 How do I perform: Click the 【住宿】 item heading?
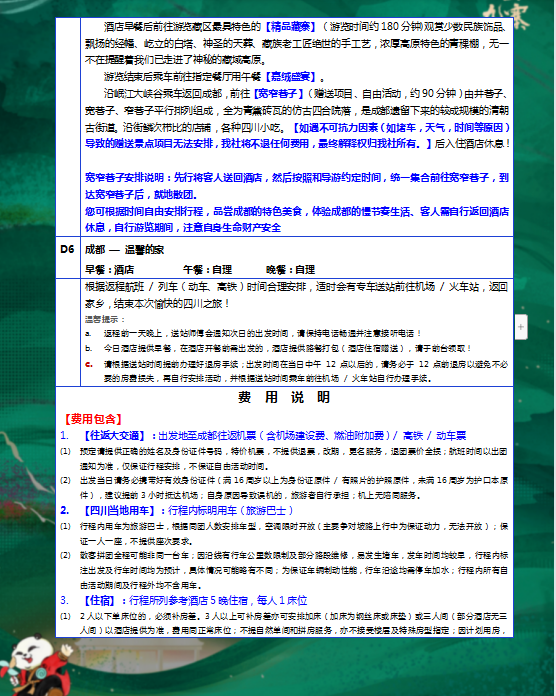[100, 601]
